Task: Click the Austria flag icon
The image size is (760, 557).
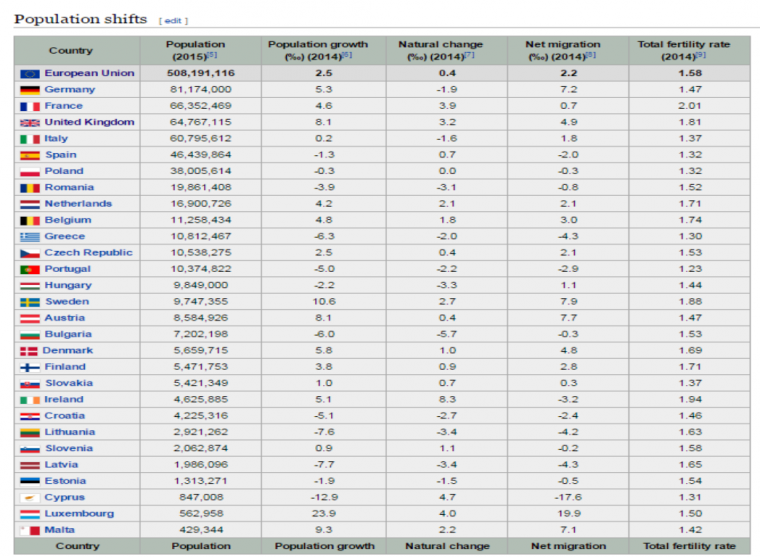Action: click(30, 318)
